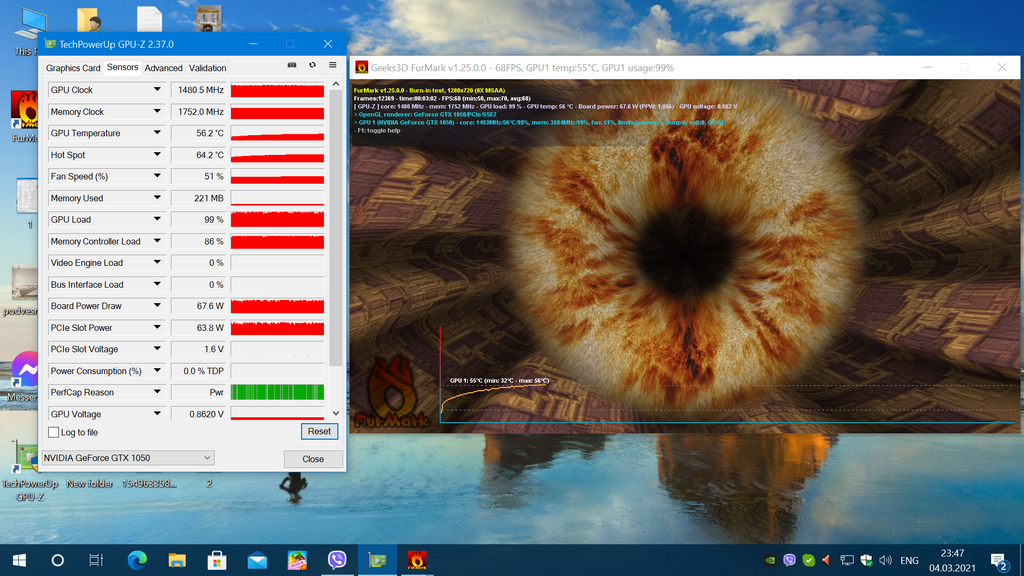Click the sensor list scroll-up arrow

point(336,84)
